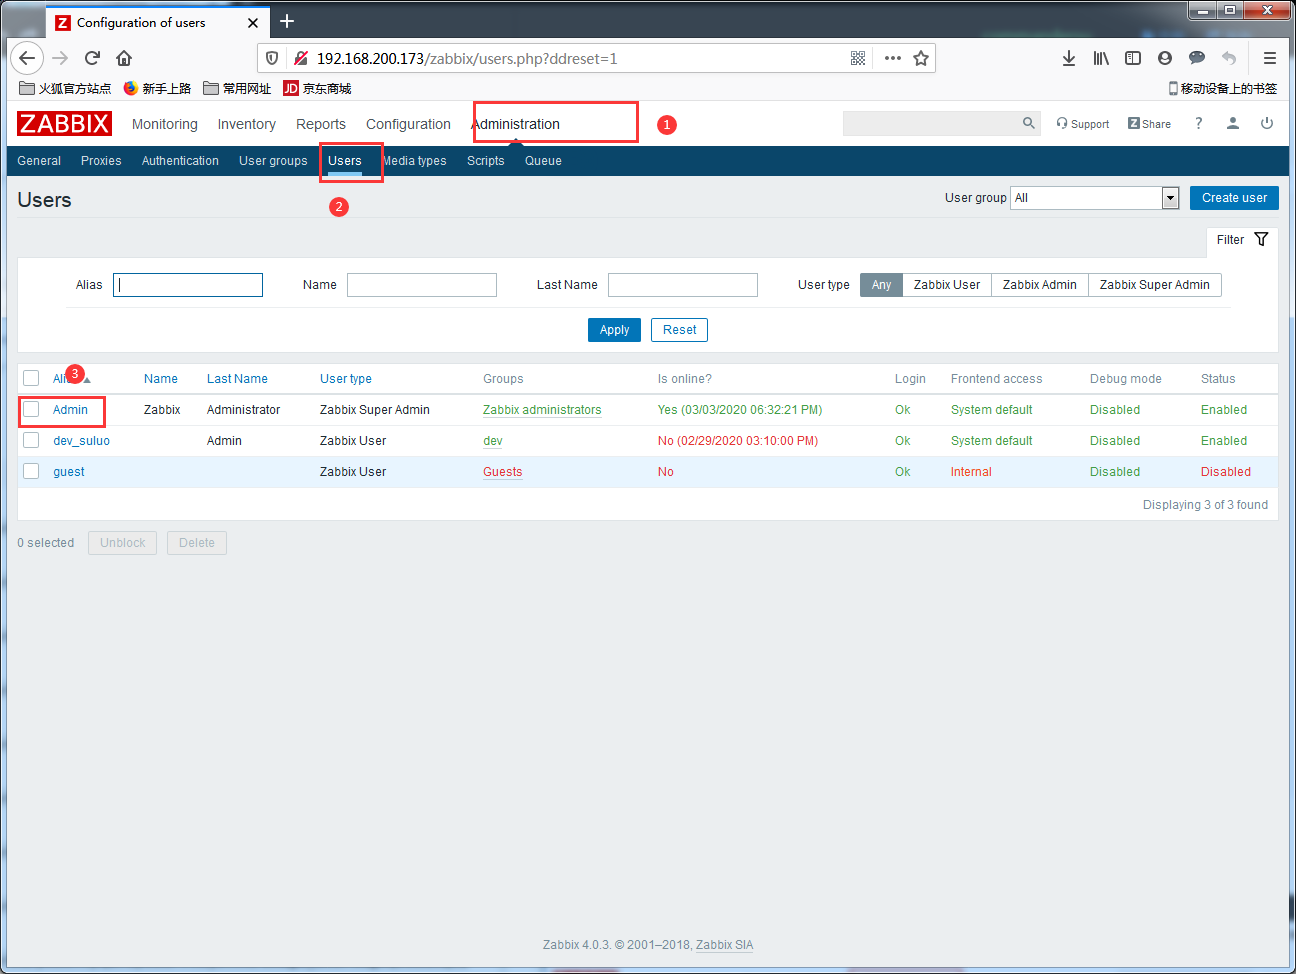Go back to the previous page

point(27,58)
